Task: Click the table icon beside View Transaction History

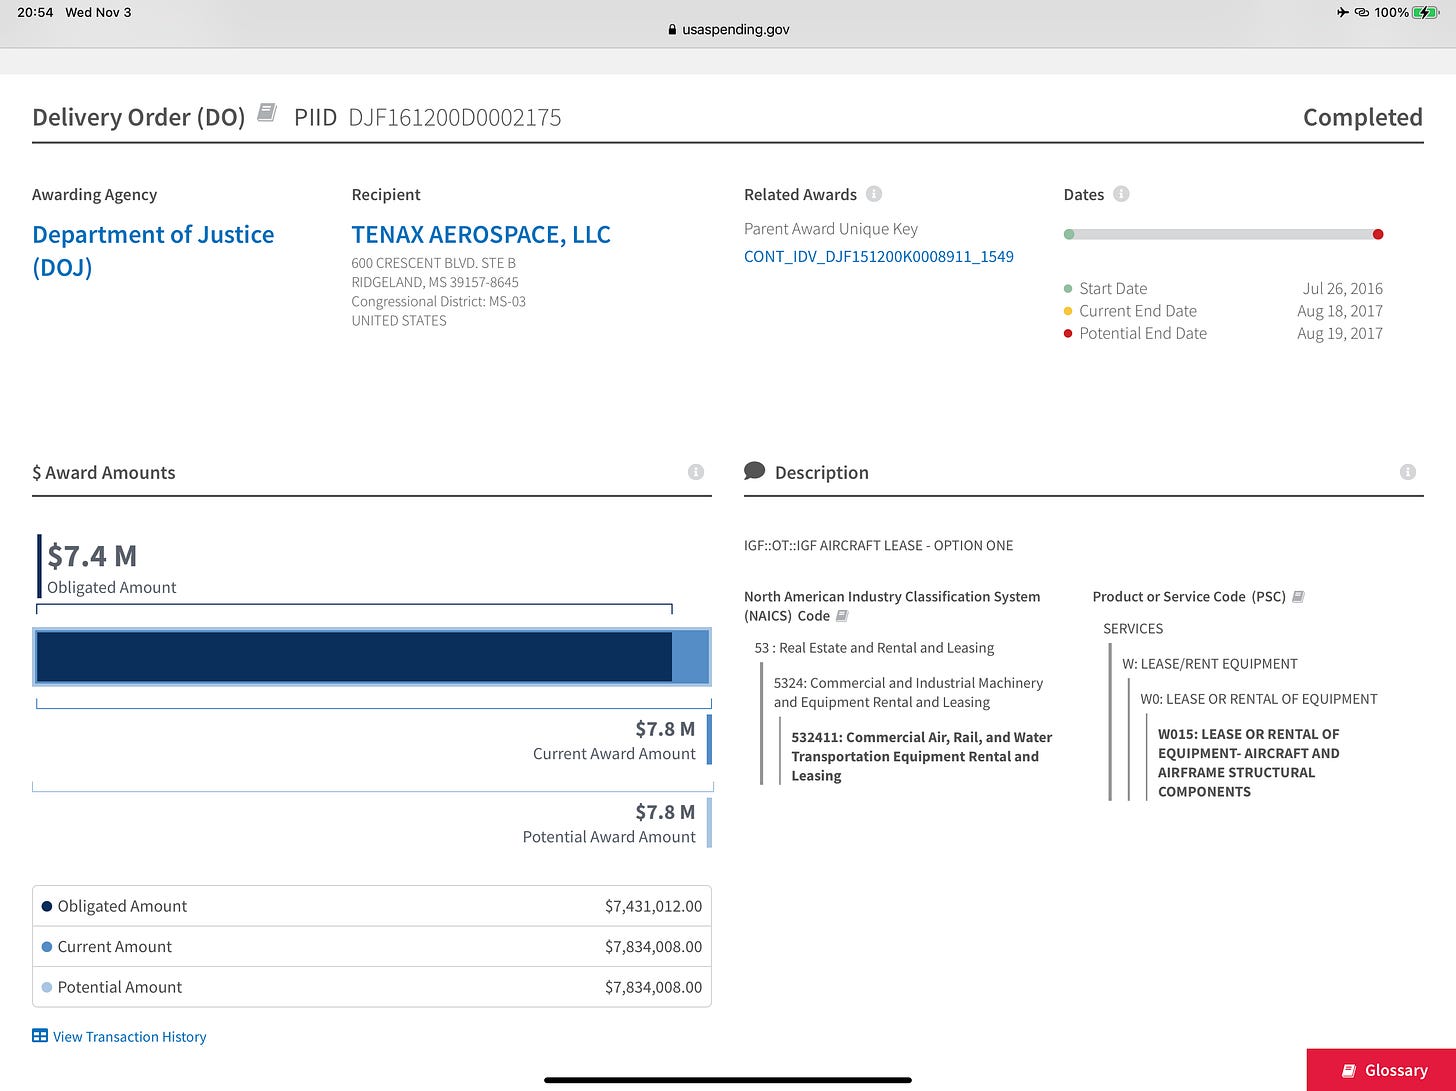Action: (x=40, y=1036)
